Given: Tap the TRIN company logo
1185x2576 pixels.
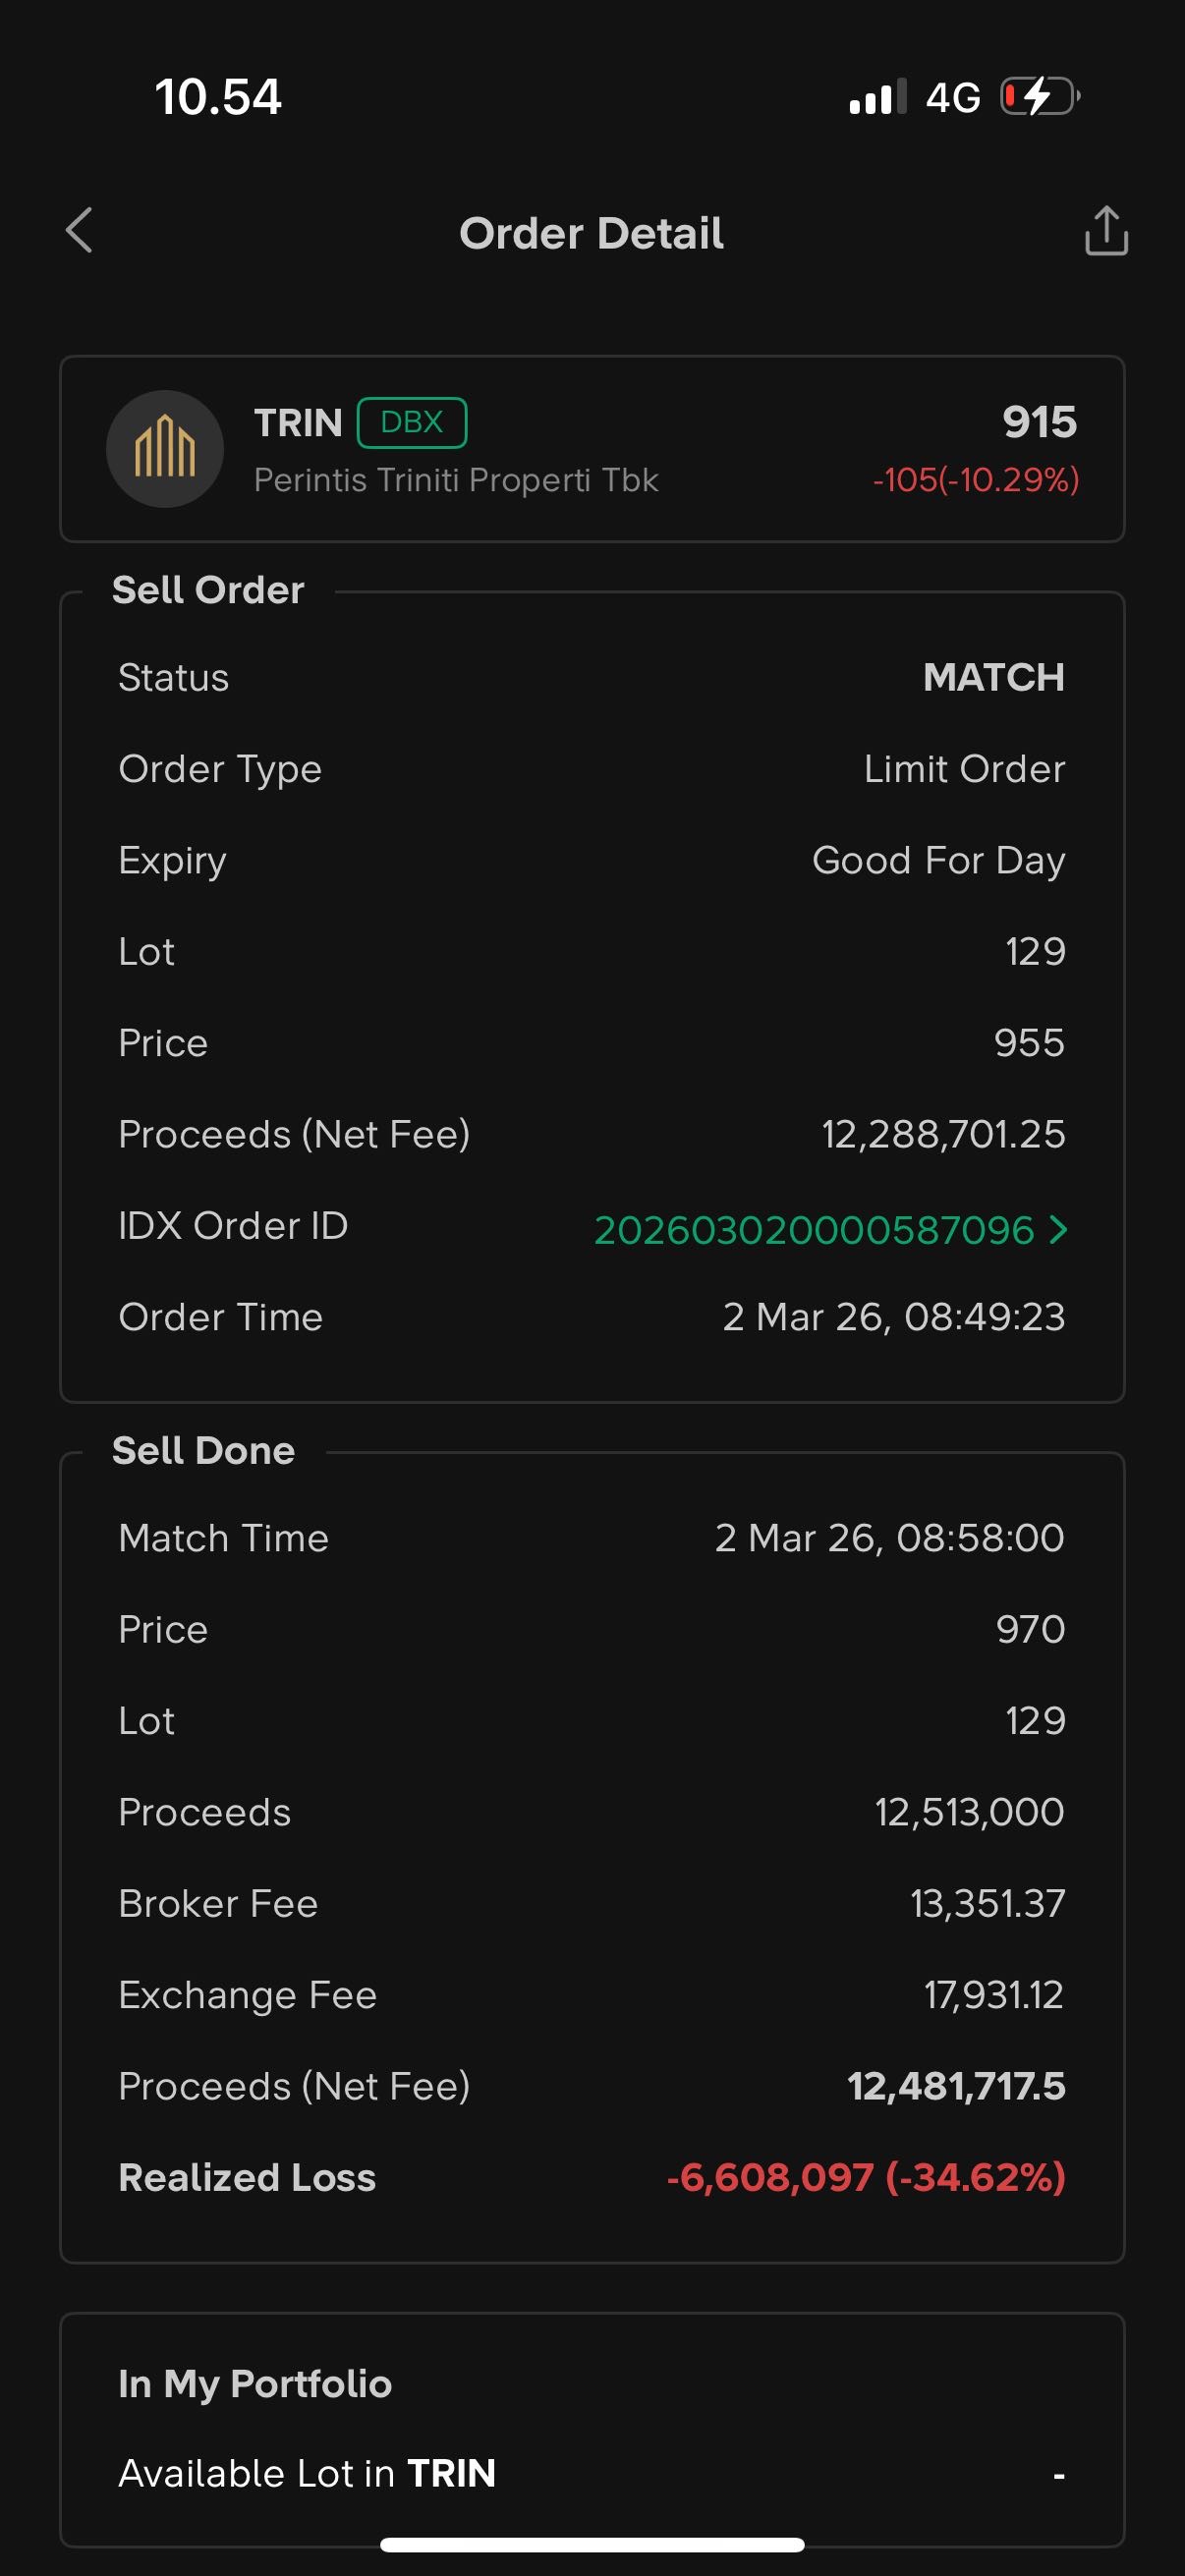Looking at the screenshot, I should (165, 449).
